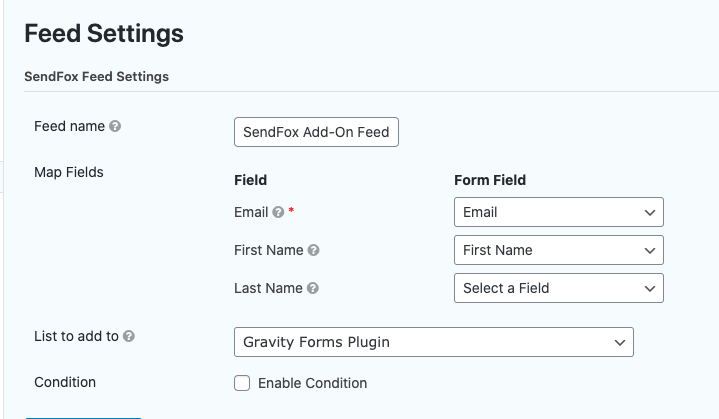Click the help icon beside Feed name
719x419 pixels.
[x=115, y=126]
